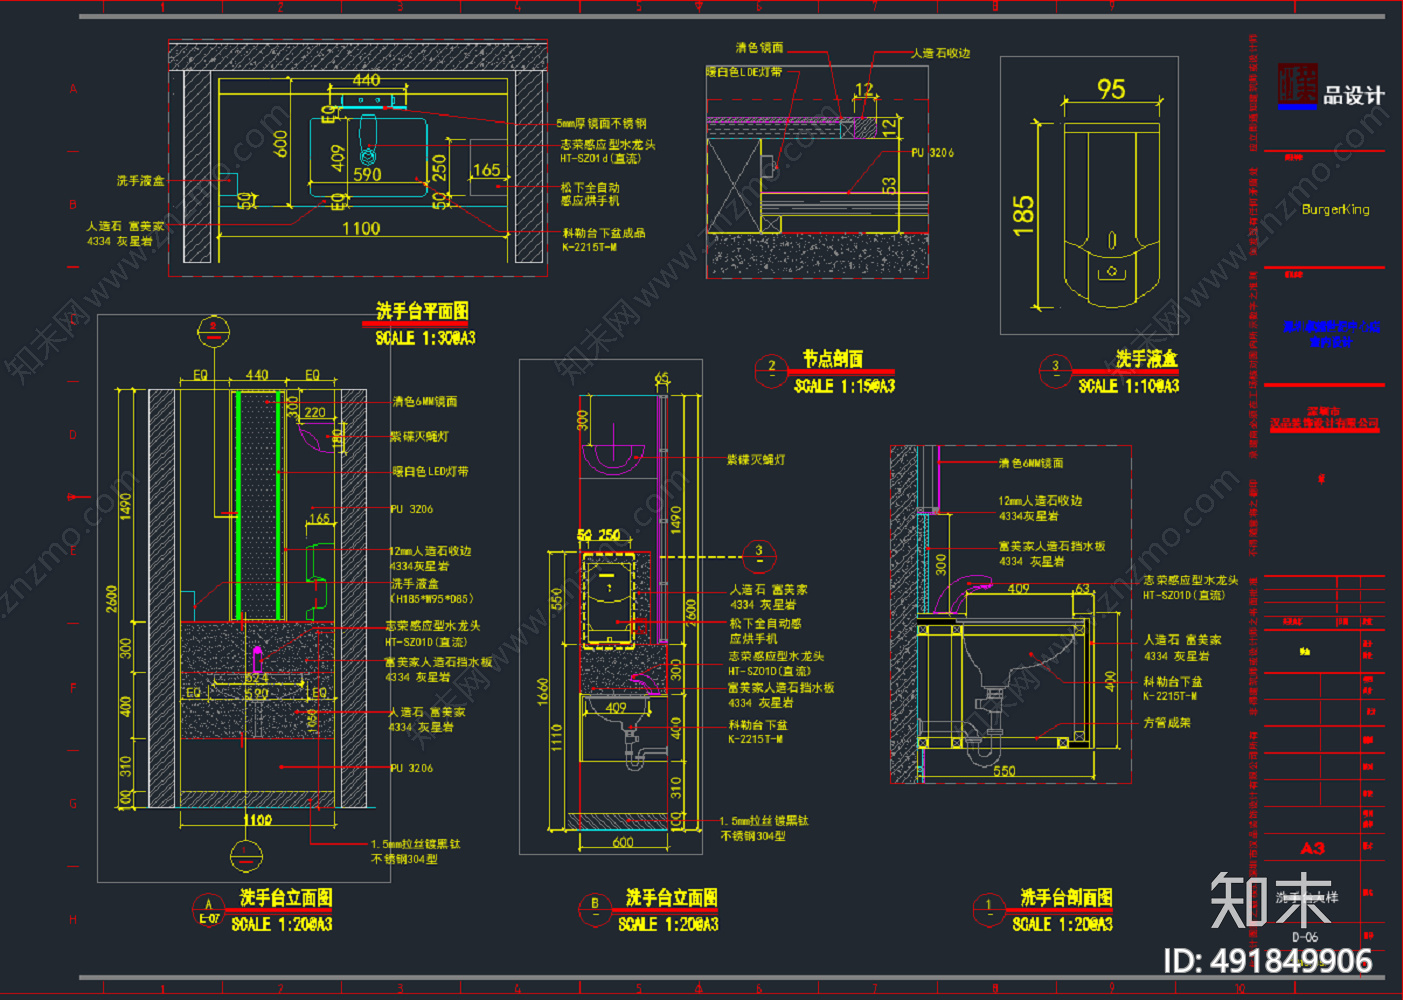Select circle marker 1 beside the section title
This screenshot has width=1403, height=1000.
(989, 908)
